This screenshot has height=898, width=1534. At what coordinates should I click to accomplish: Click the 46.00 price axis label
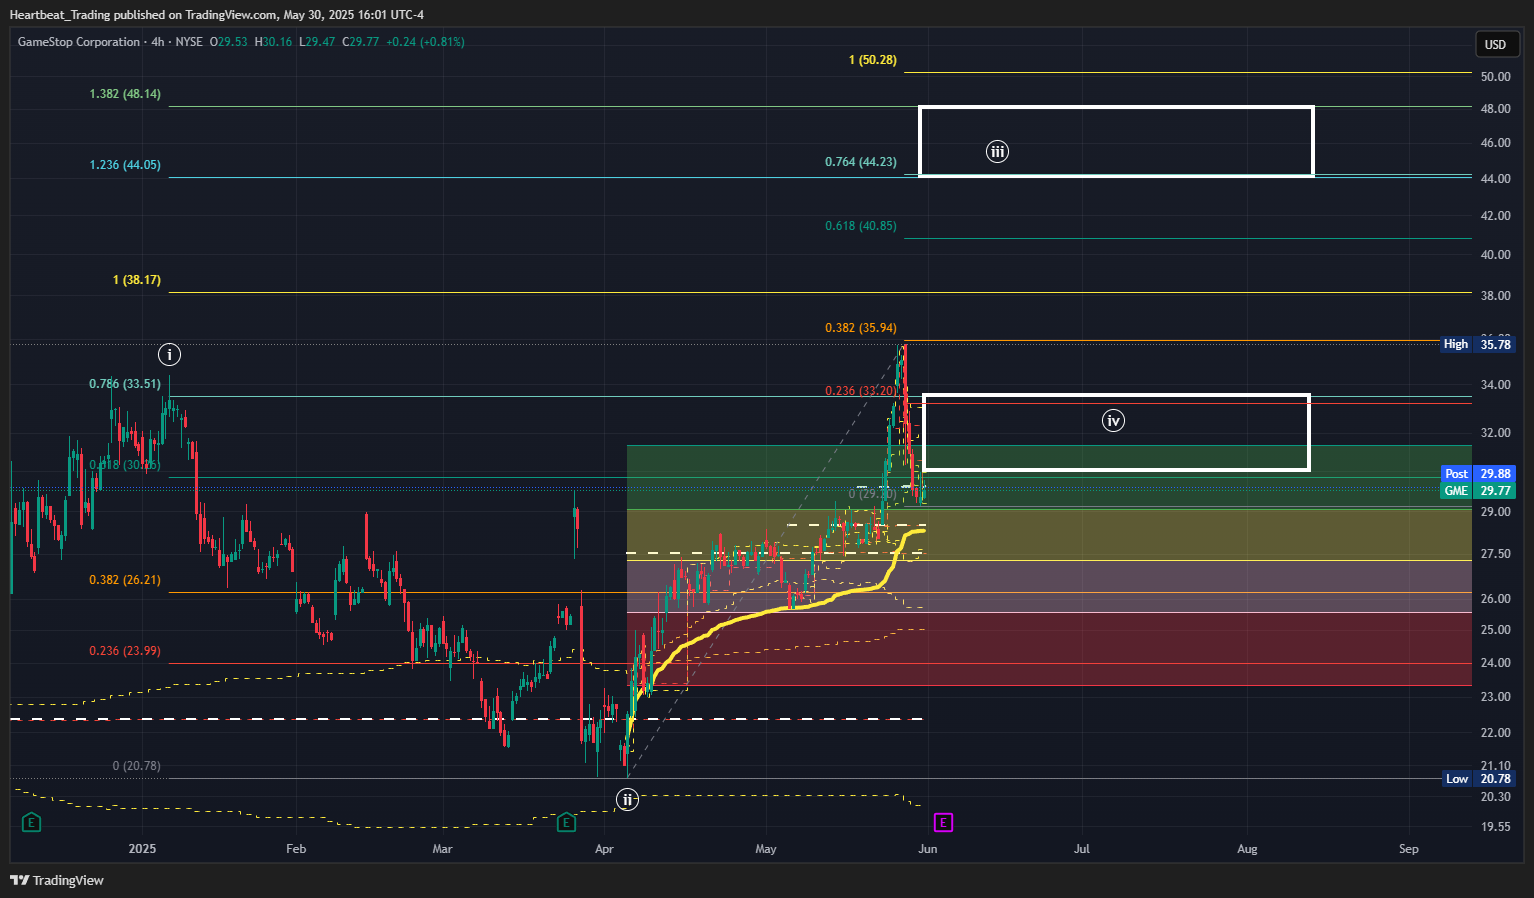[1496, 143]
